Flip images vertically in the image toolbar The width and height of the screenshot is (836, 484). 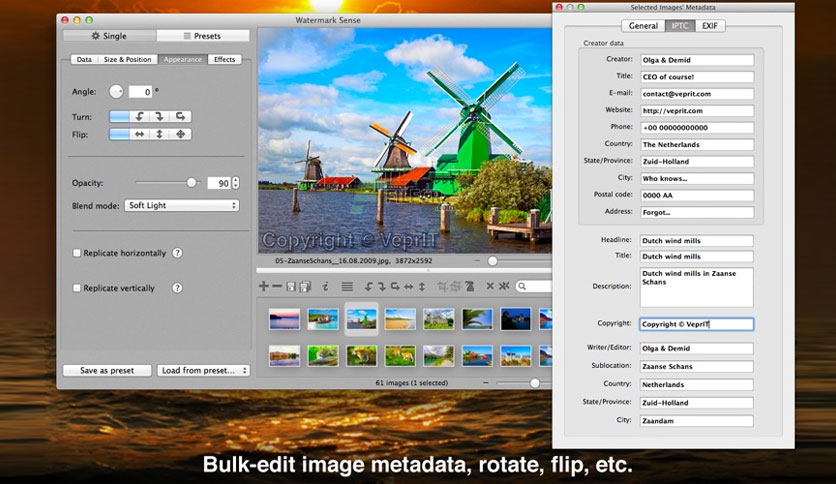(422, 286)
